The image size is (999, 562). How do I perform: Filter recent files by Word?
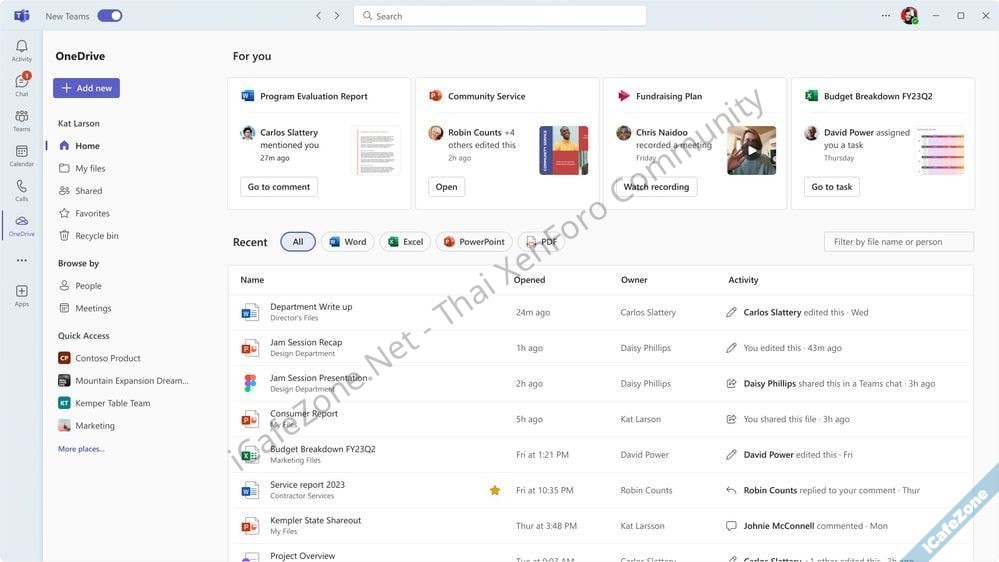click(x=347, y=242)
